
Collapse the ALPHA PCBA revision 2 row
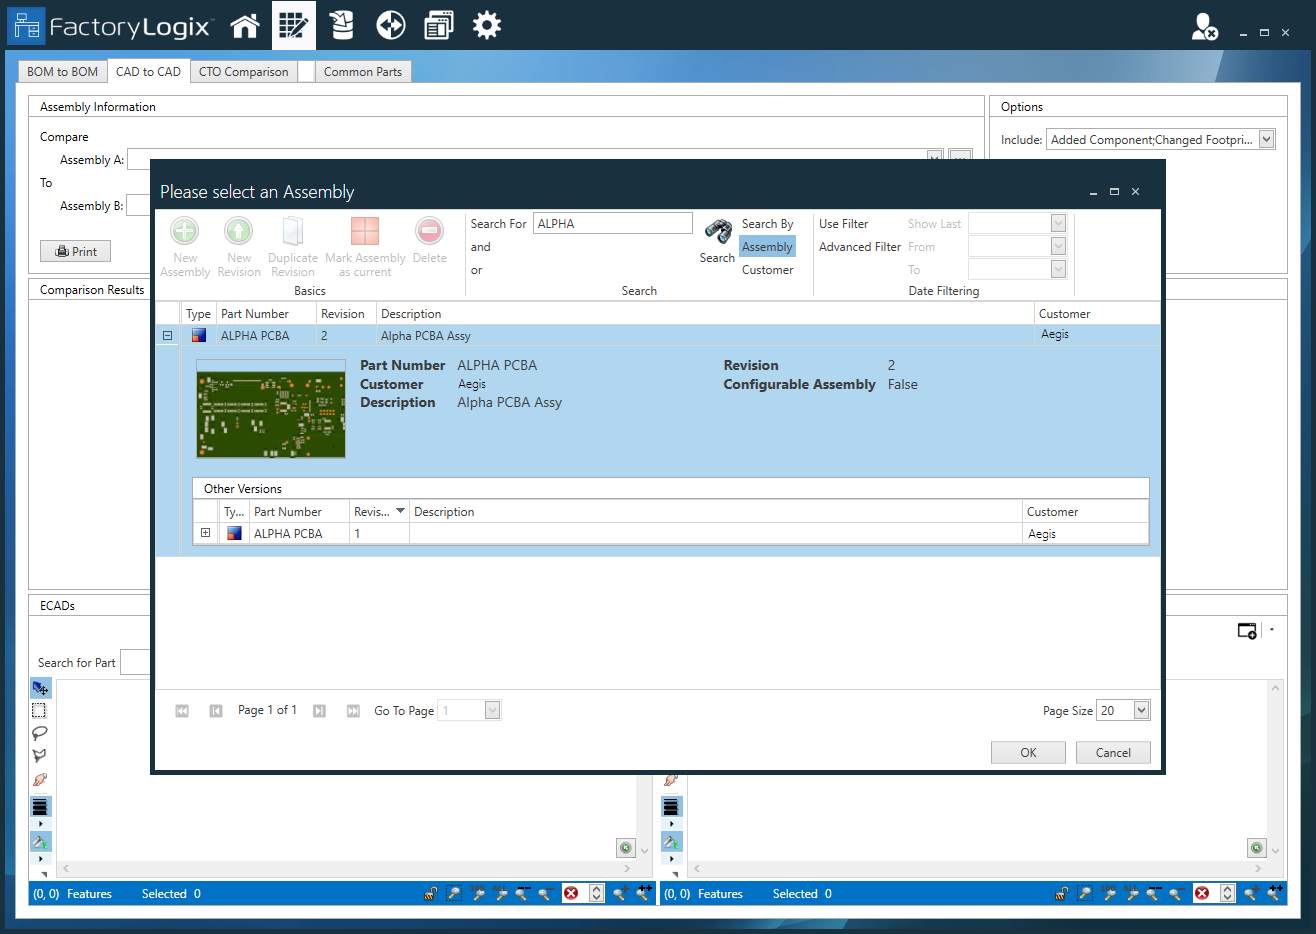click(167, 336)
